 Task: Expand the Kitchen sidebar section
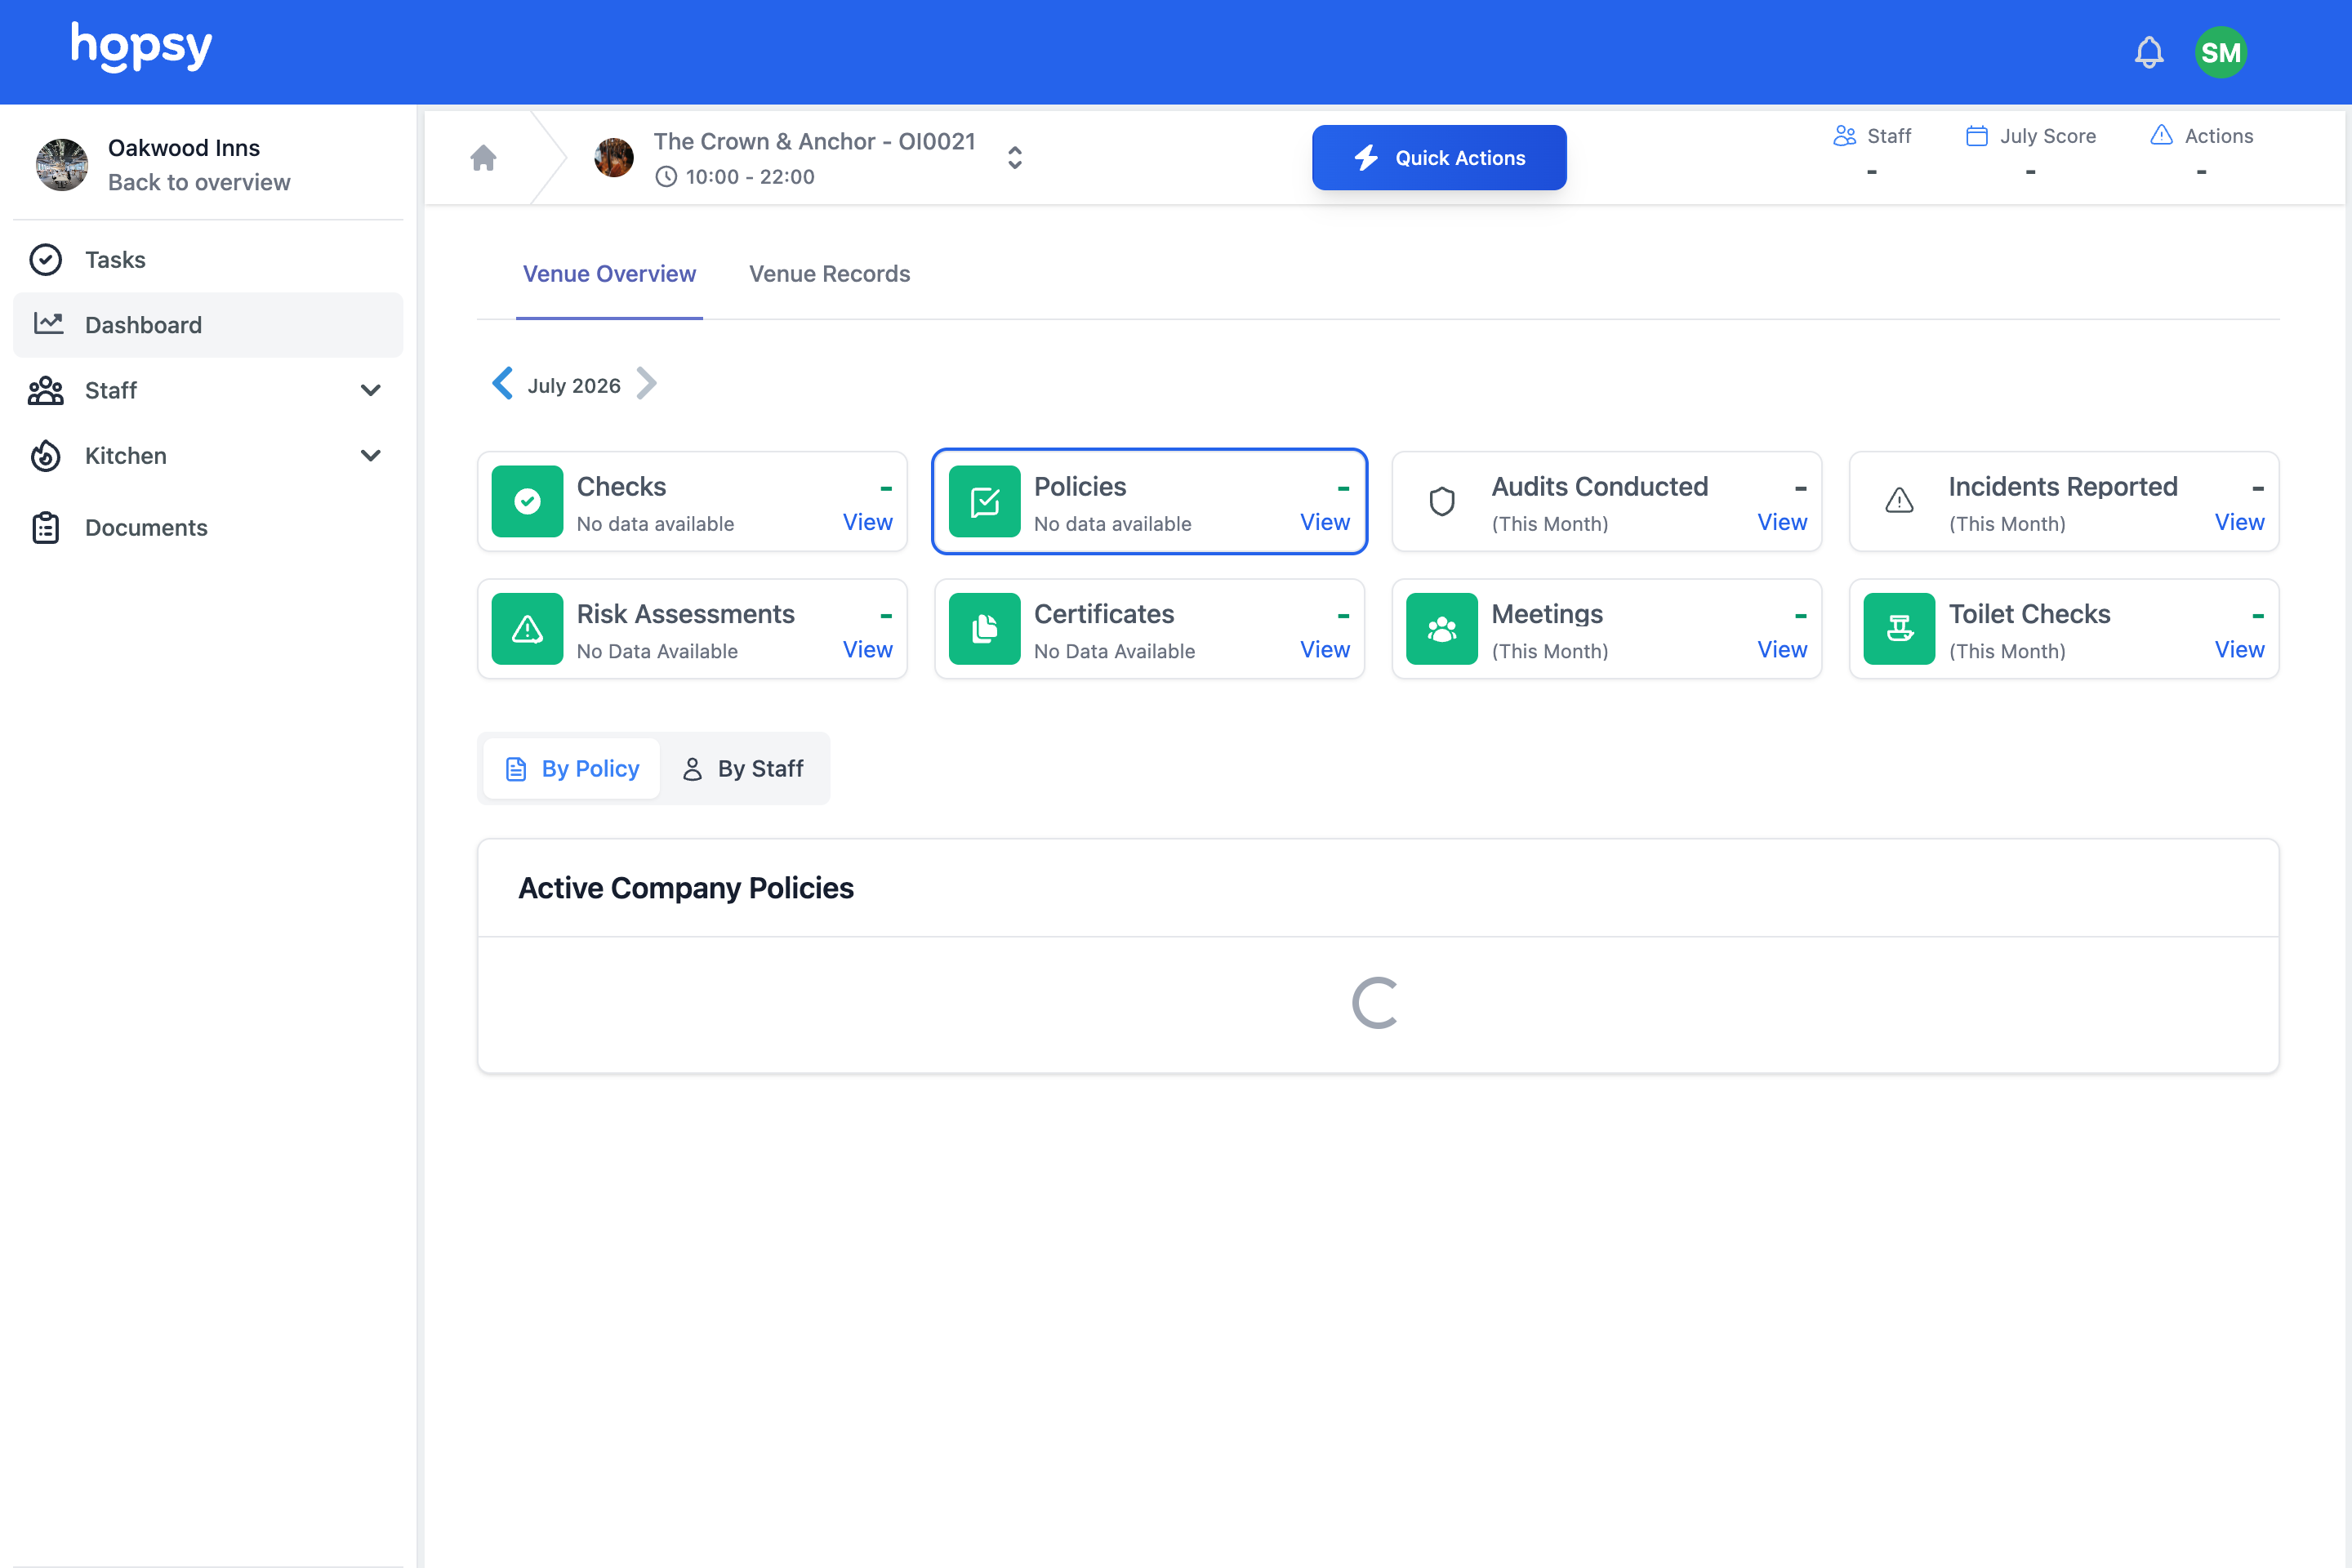pos(371,456)
